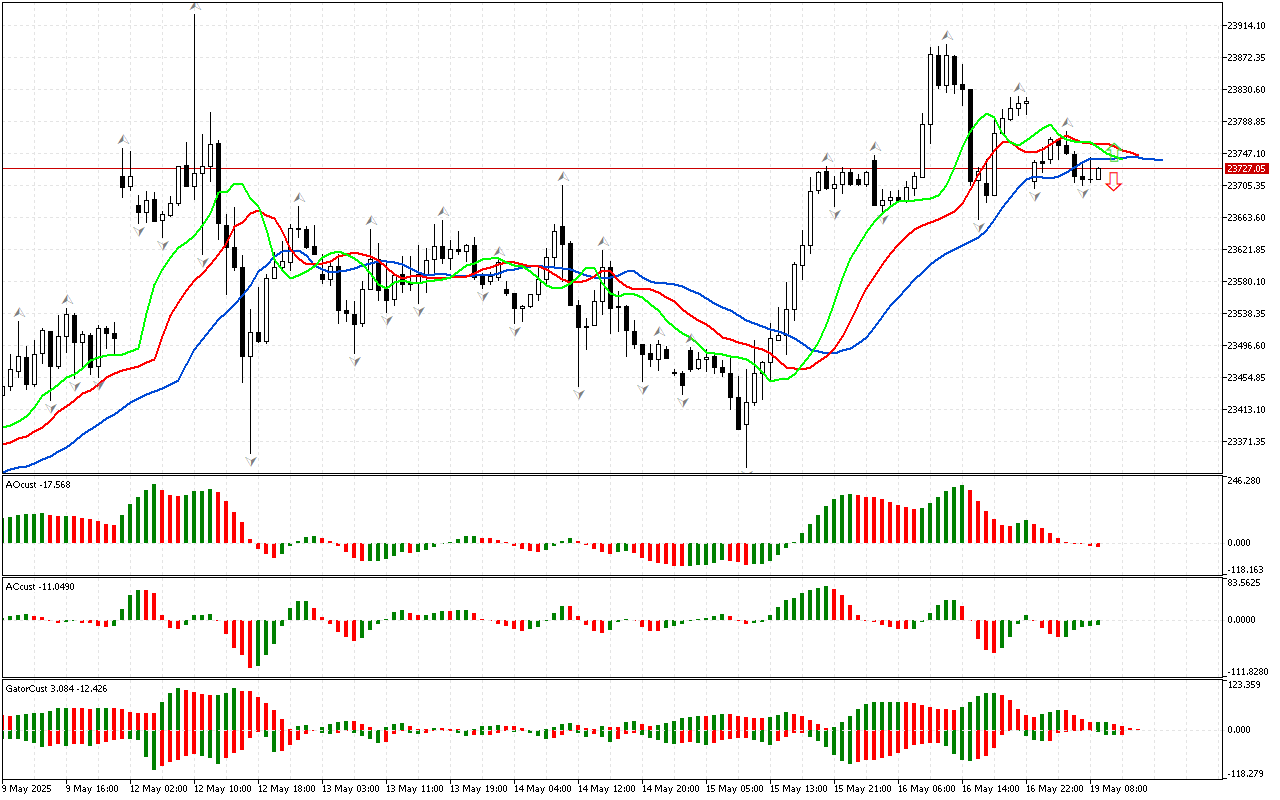This screenshot has width=1280, height=800.
Task: Click the 123.359 Gator scale value
Action: (x=1244, y=684)
